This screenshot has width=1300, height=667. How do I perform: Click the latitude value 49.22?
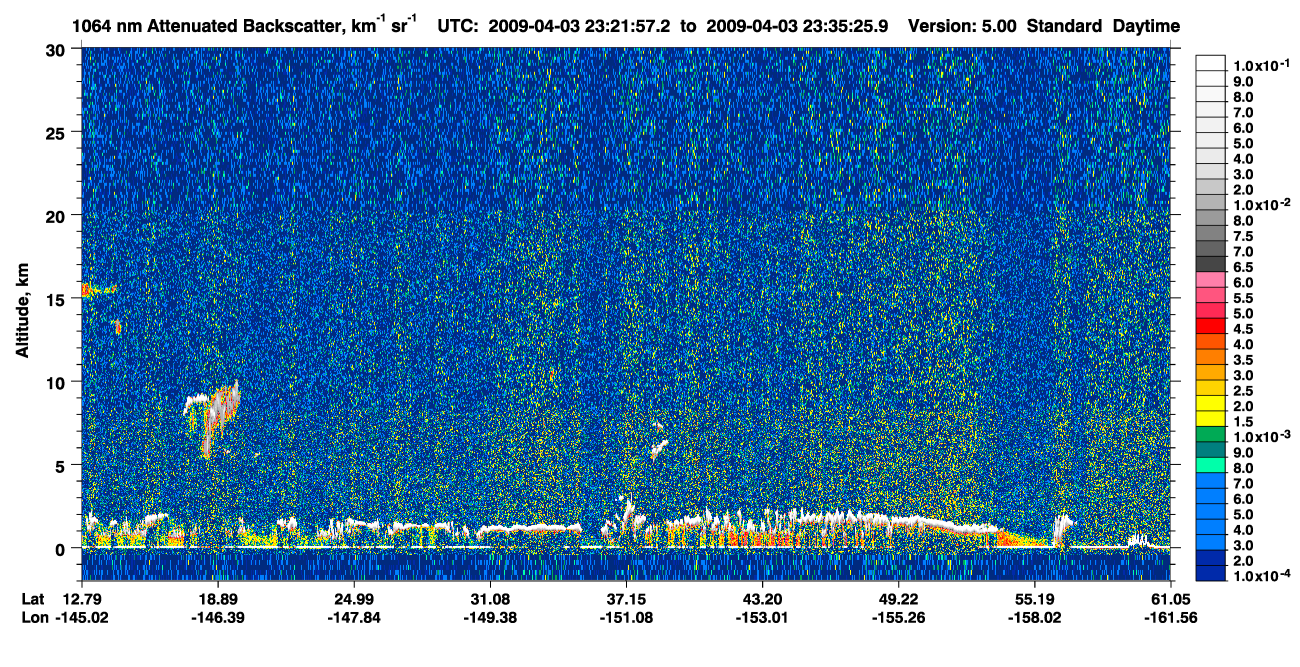point(898,599)
